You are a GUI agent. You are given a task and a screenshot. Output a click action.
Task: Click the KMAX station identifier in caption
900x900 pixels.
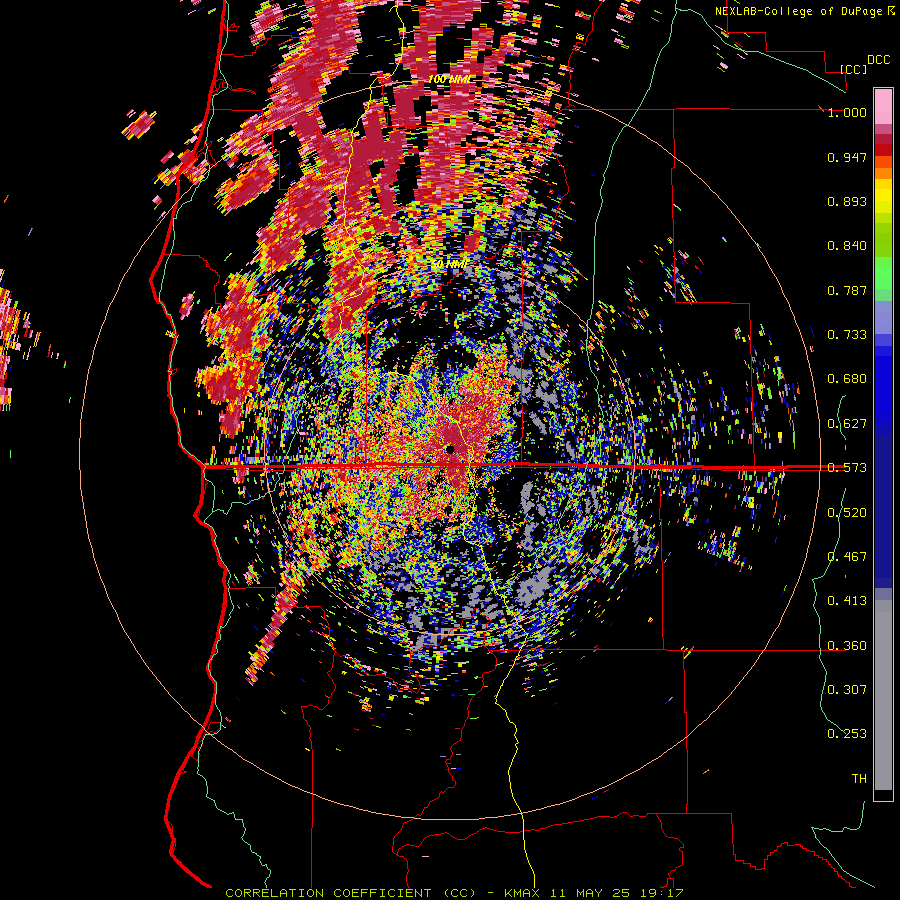(x=522, y=893)
